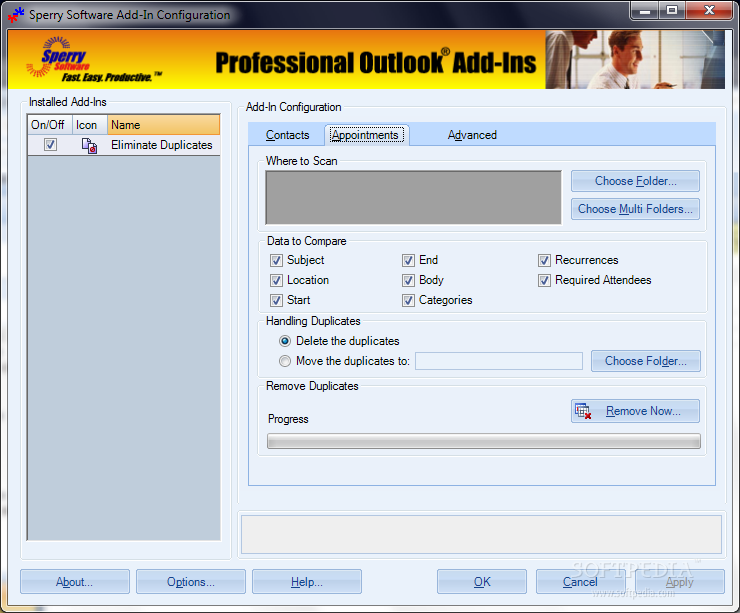Click the Eliminate Duplicates add-in icon
The image size is (740, 613).
(x=89, y=145)
